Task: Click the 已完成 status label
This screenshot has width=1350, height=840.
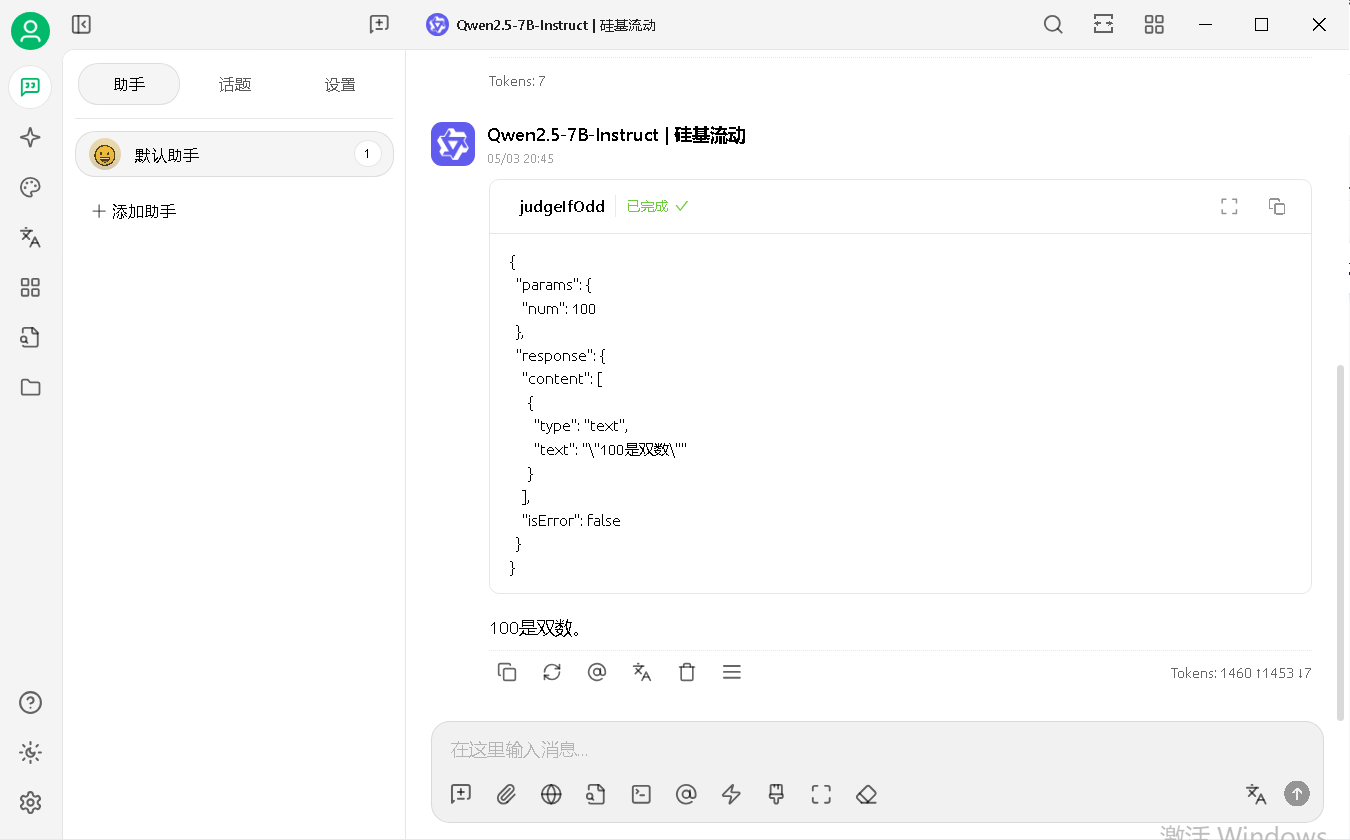Action: (657, 207)
